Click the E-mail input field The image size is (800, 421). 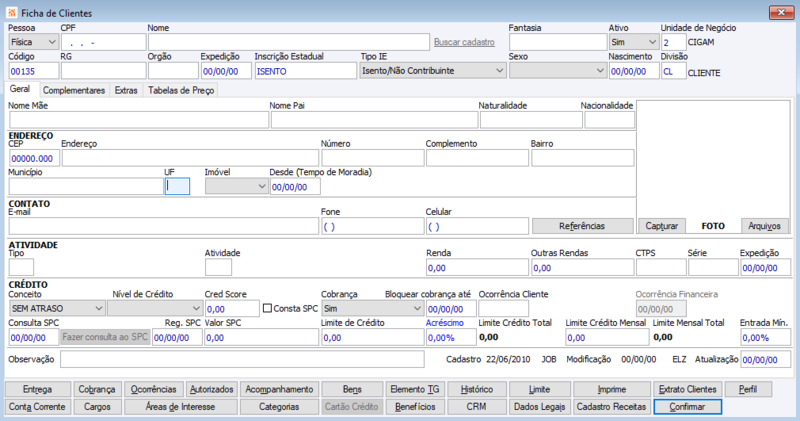click(164, 226)
